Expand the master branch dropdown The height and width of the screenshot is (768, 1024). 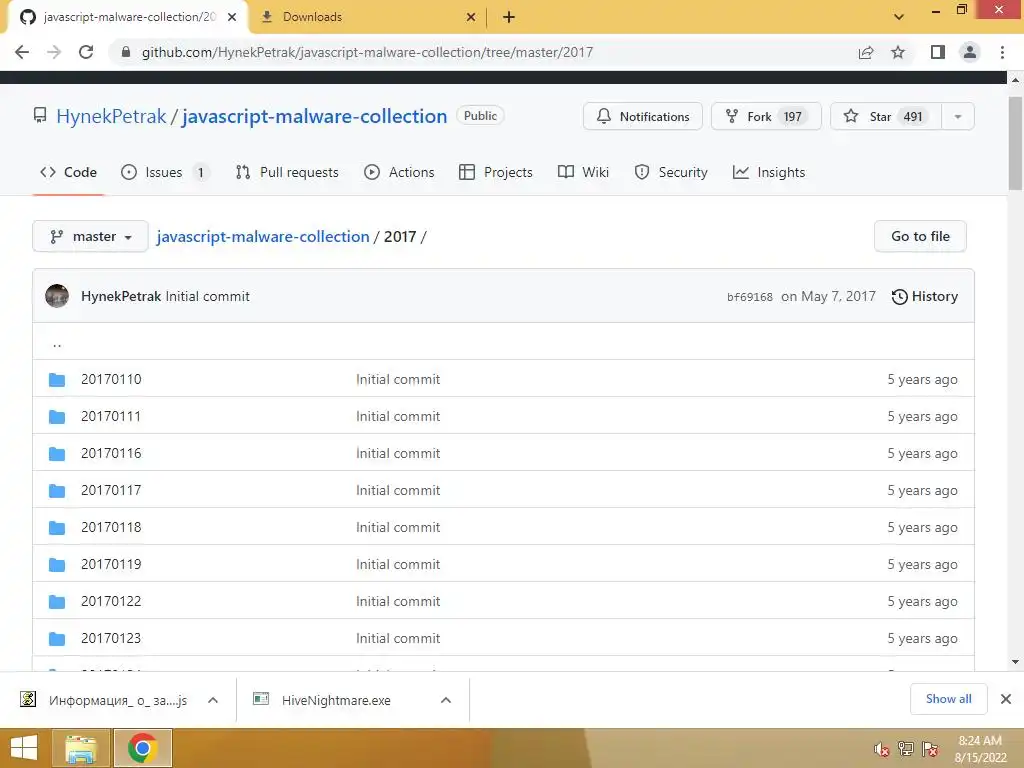[90, 236]
